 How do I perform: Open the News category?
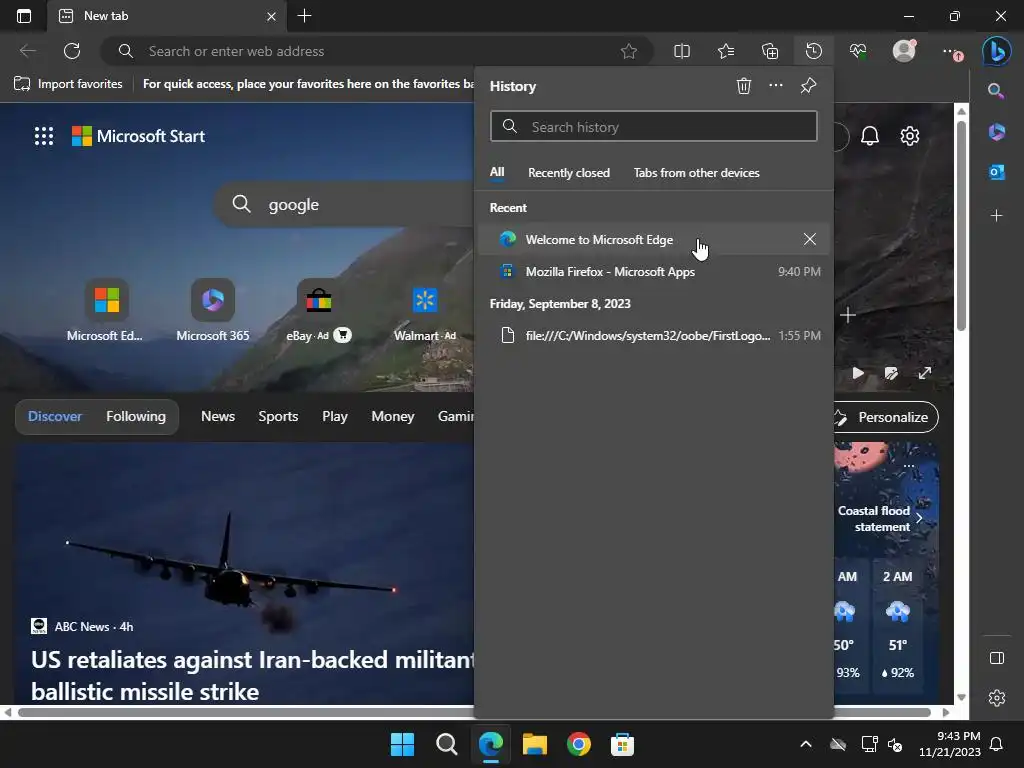pyautogui.click(x=218, y=417)
